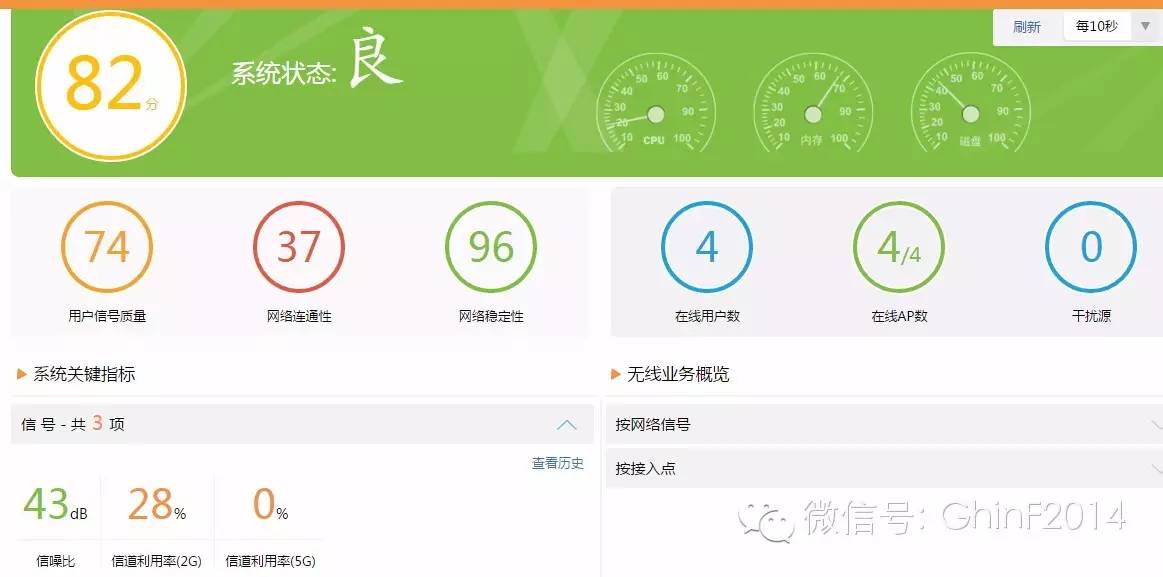Click the 0% 信道利用率(5G) value
The height and width of the screenshot is (577, 1163).
click(270, 505)
